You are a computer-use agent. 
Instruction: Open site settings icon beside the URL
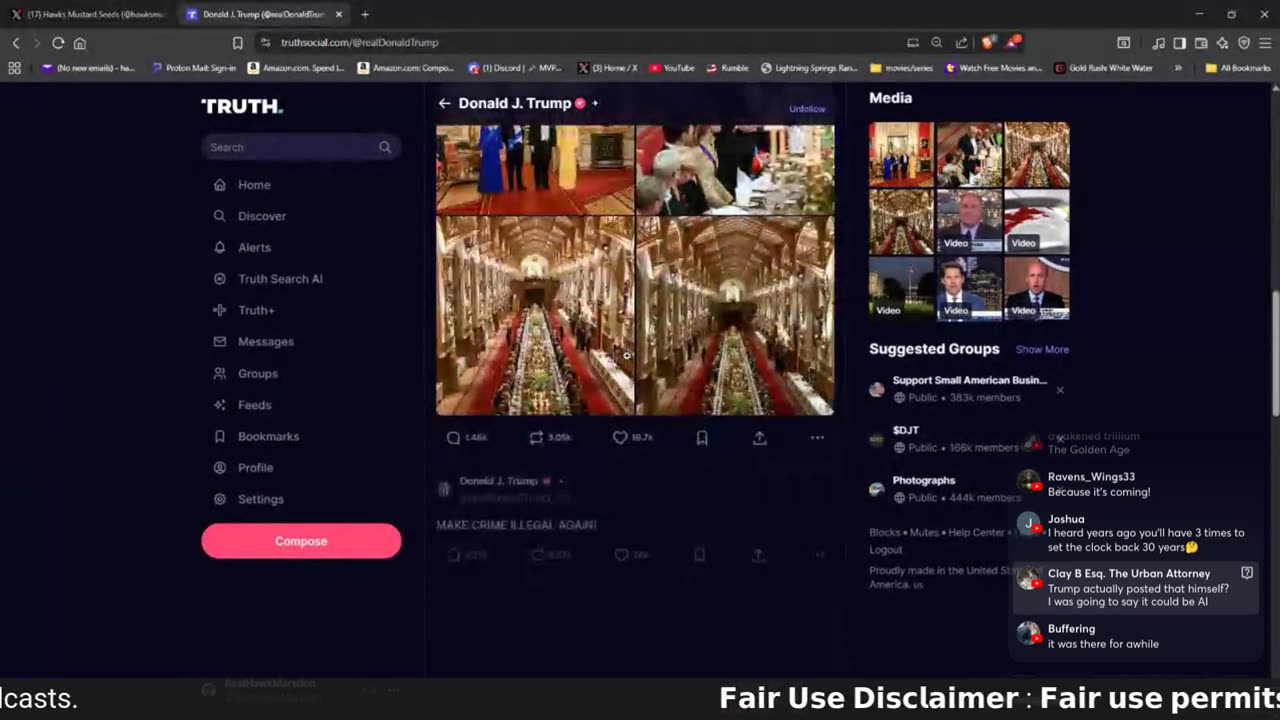(x=265, y=43)
